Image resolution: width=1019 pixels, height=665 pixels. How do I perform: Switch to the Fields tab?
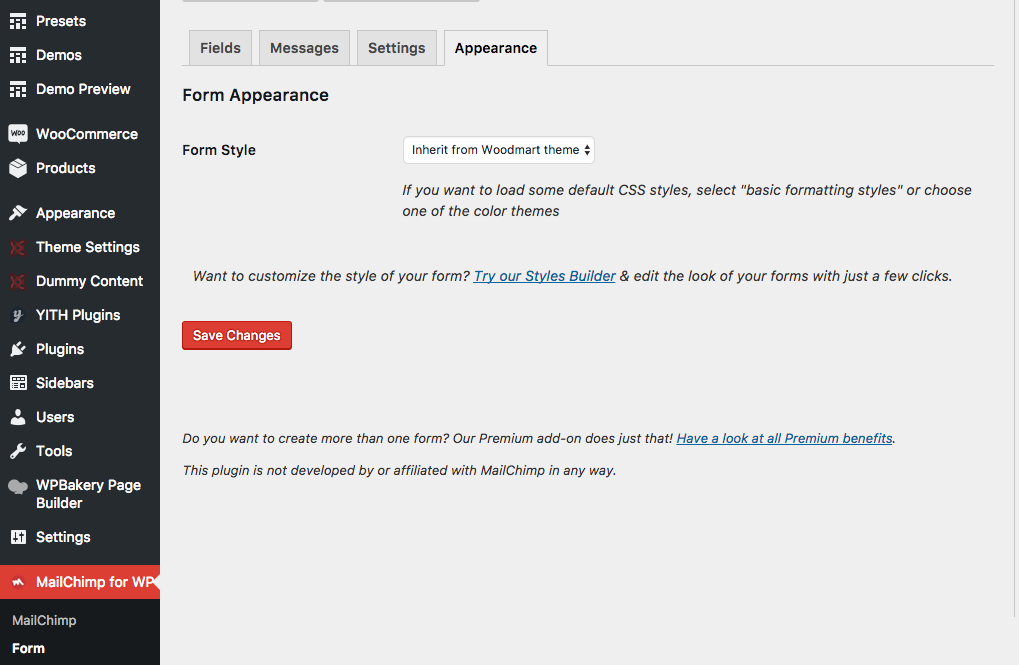pyautogui.click(x=220, y=48)
